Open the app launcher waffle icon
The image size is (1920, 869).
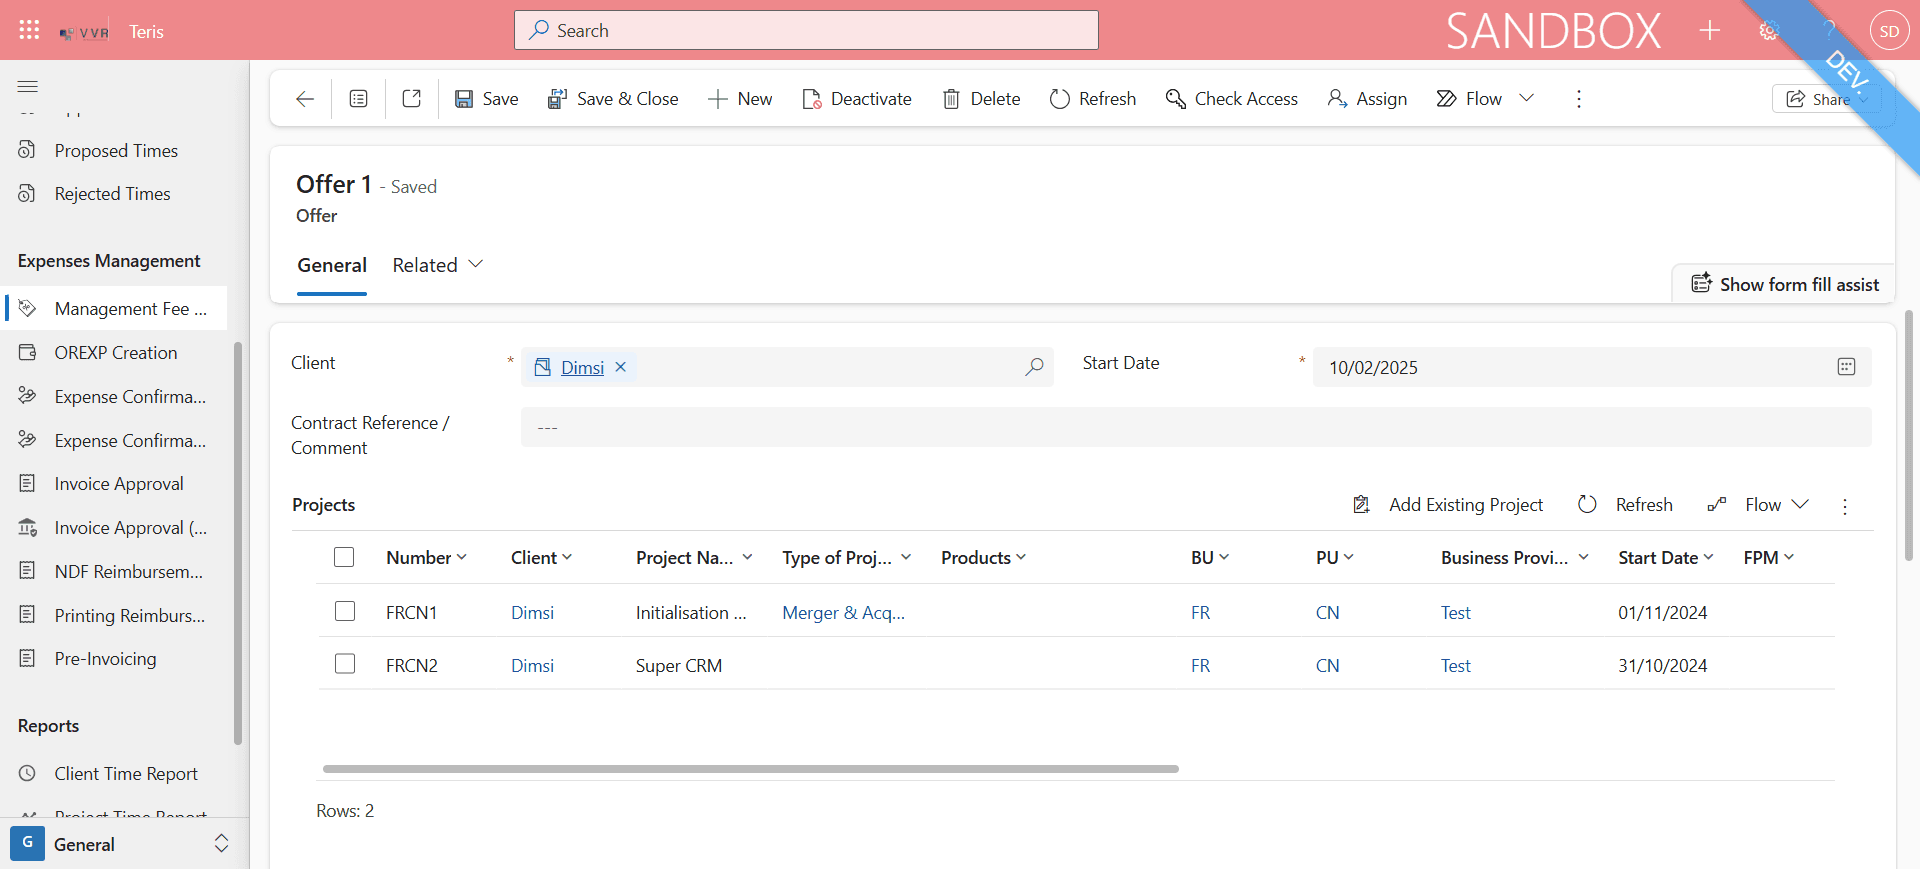[29, 30]
